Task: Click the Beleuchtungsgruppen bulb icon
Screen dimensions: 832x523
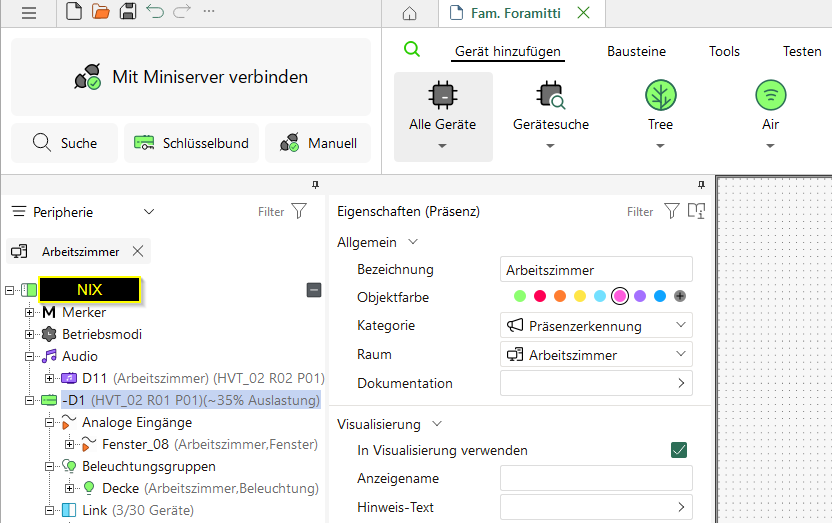Action: [69, 466]
